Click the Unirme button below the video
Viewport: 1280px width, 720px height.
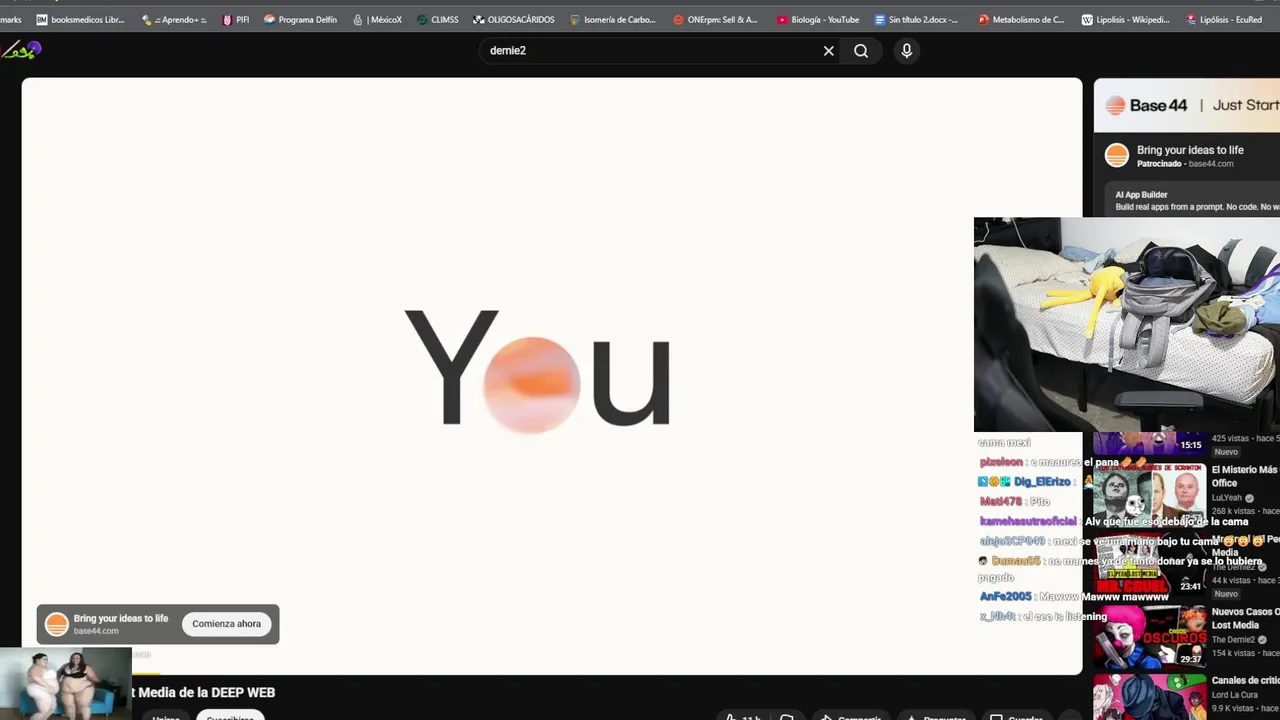tap(166, 716)
